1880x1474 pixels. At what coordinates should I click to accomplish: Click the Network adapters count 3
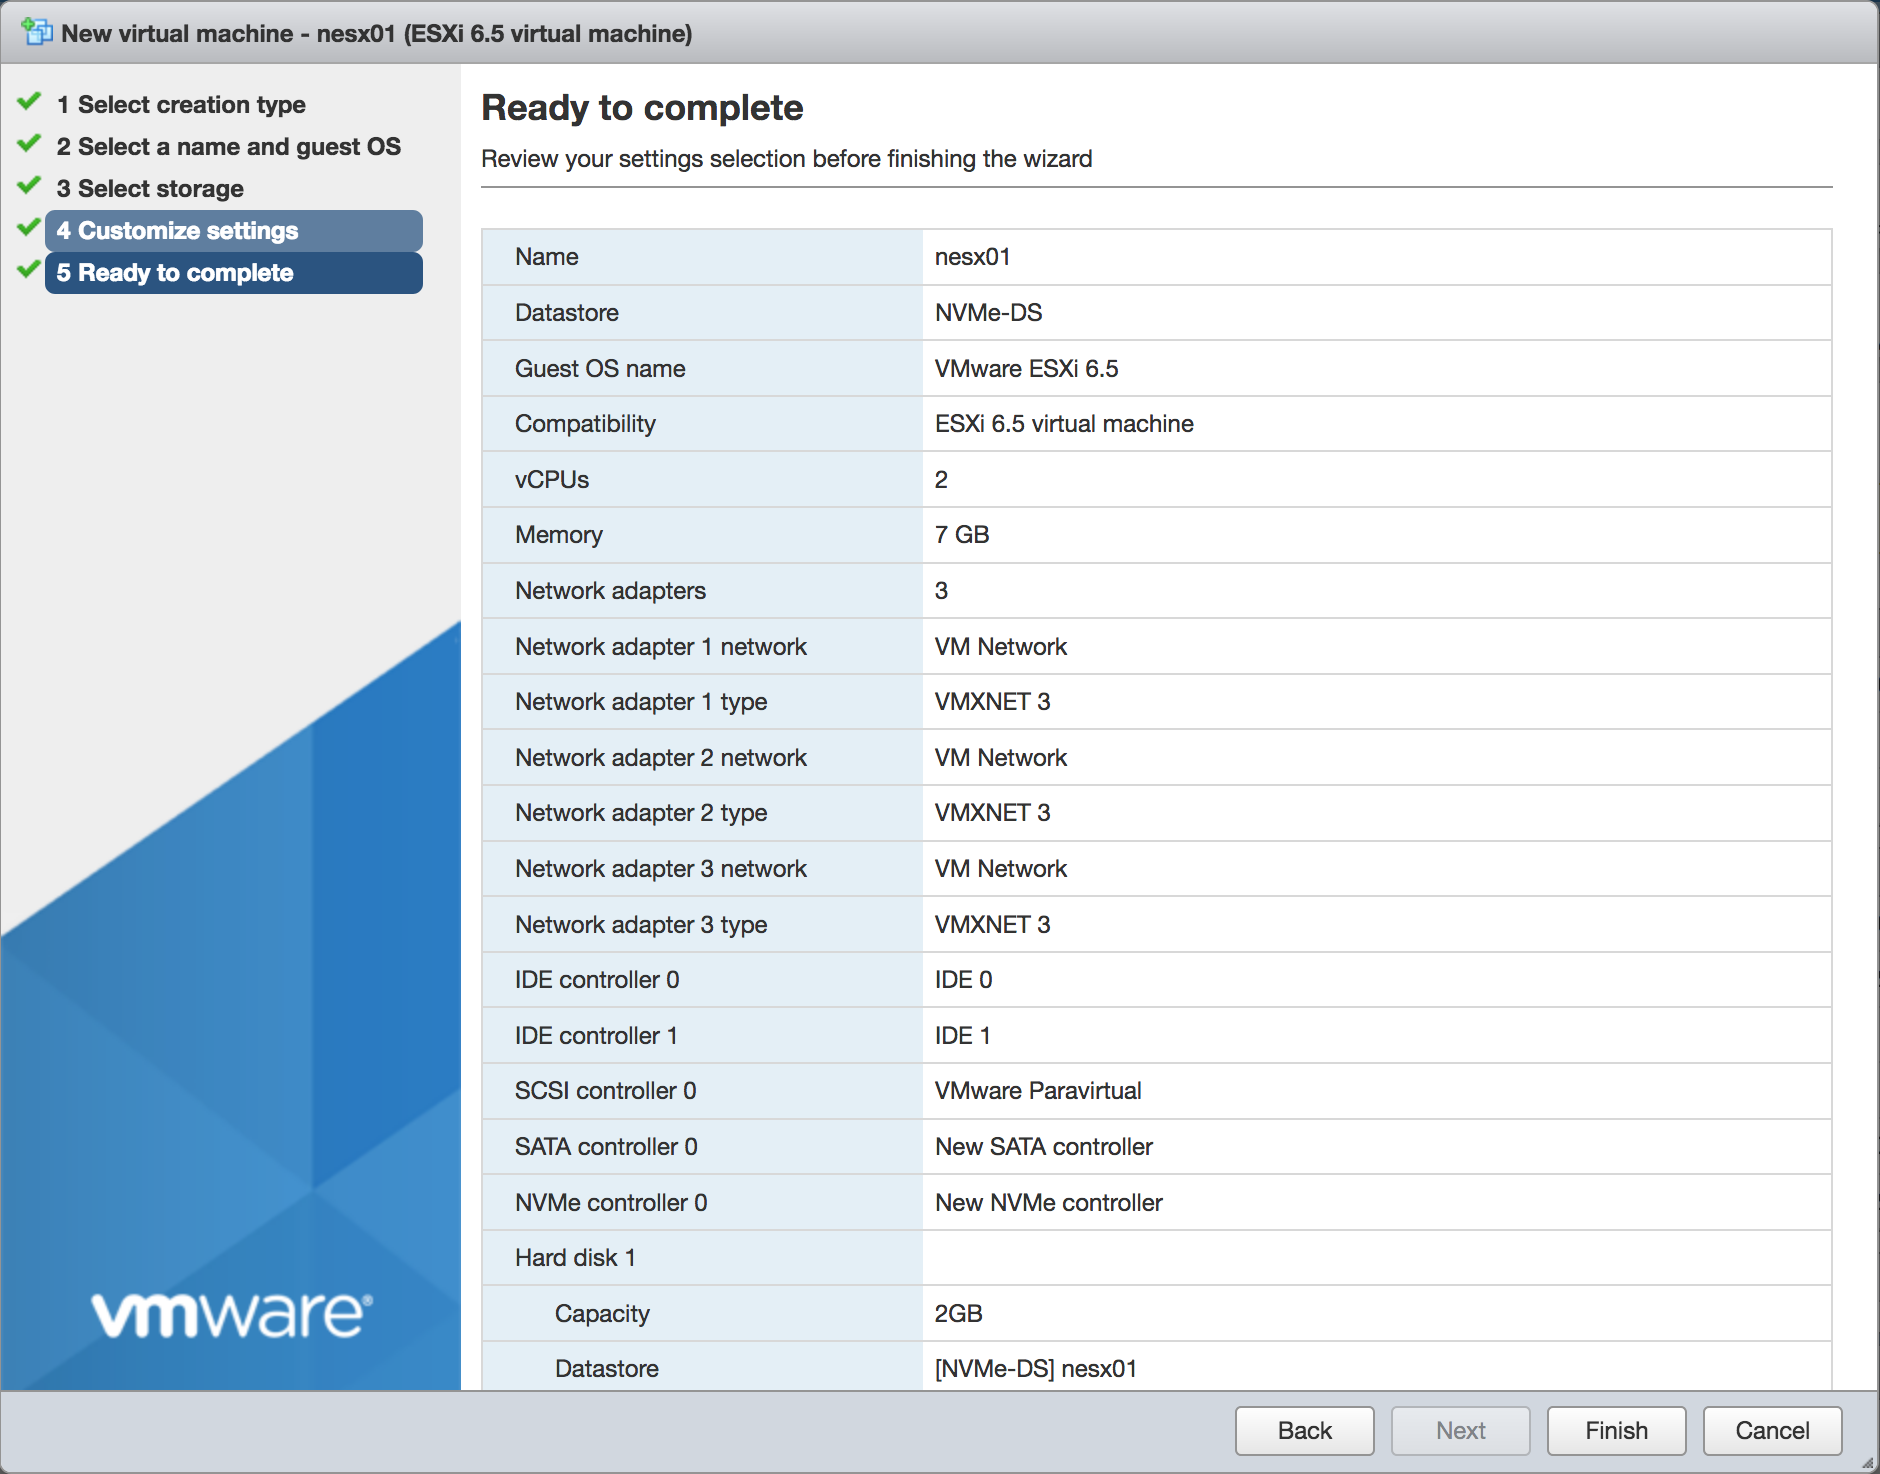click(x=941, y=591)
